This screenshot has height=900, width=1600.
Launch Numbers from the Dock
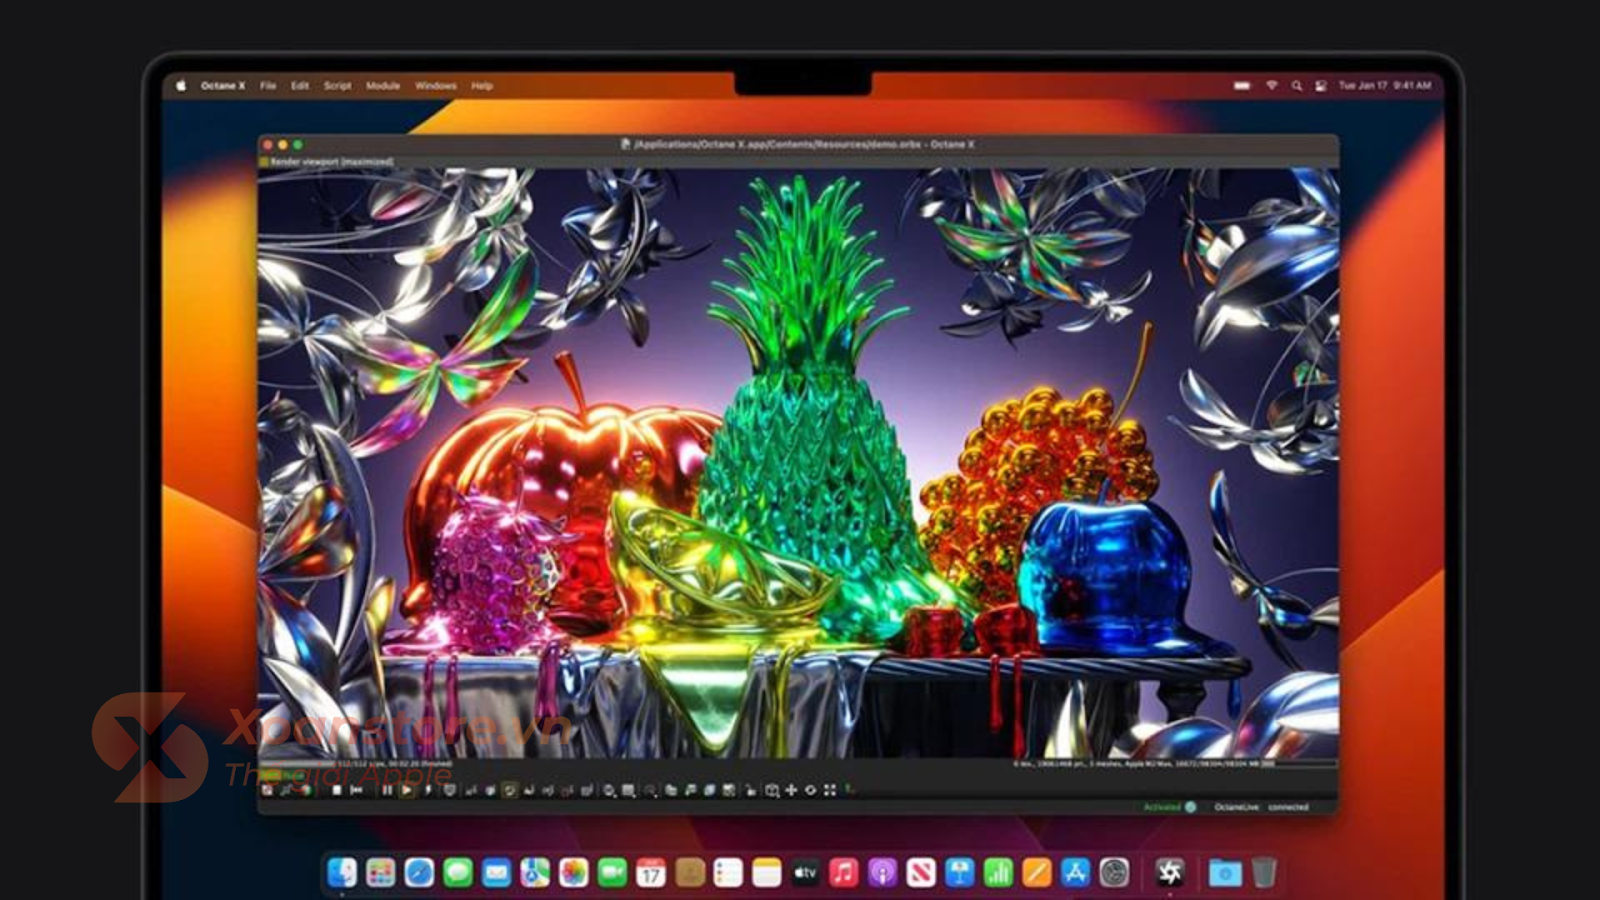(998, 872)
